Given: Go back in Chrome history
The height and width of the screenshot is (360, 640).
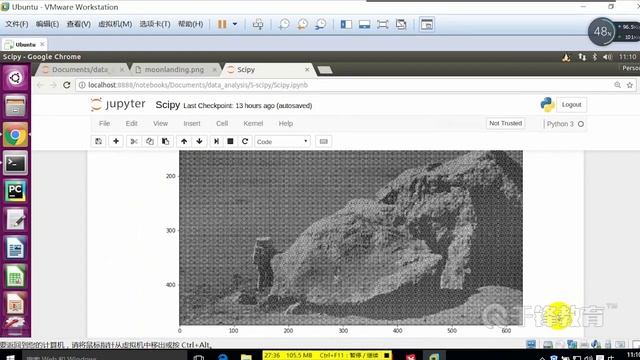Looking at the screenshot, I should 40,85.
